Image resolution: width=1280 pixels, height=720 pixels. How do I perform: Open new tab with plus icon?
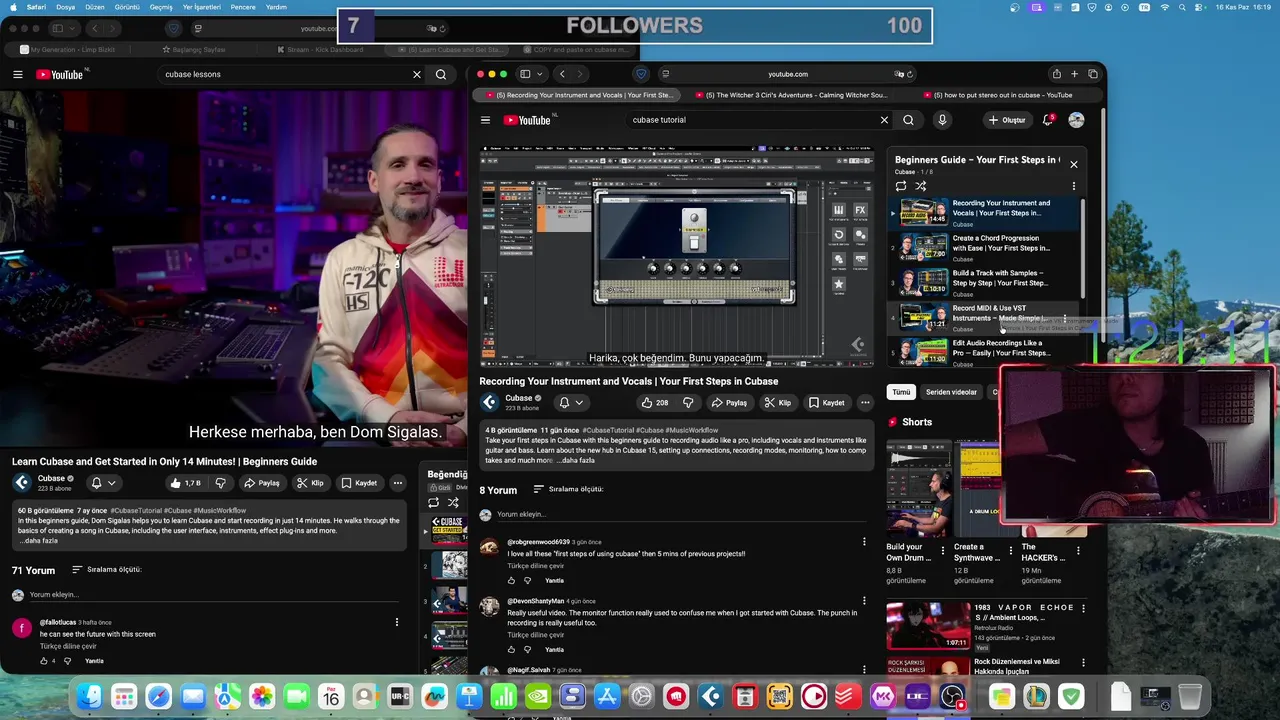pos(1075,74)
